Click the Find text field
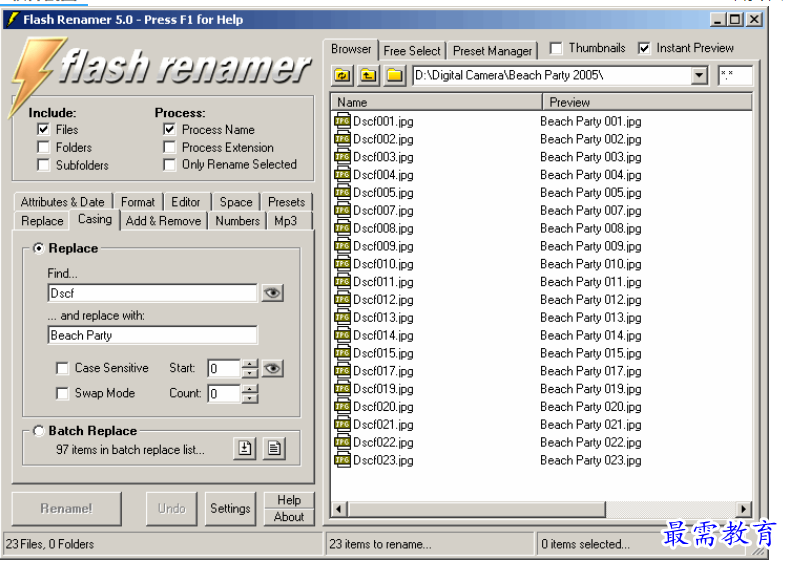This screenshot has height=565, width=785. click(x=153, y=293)
